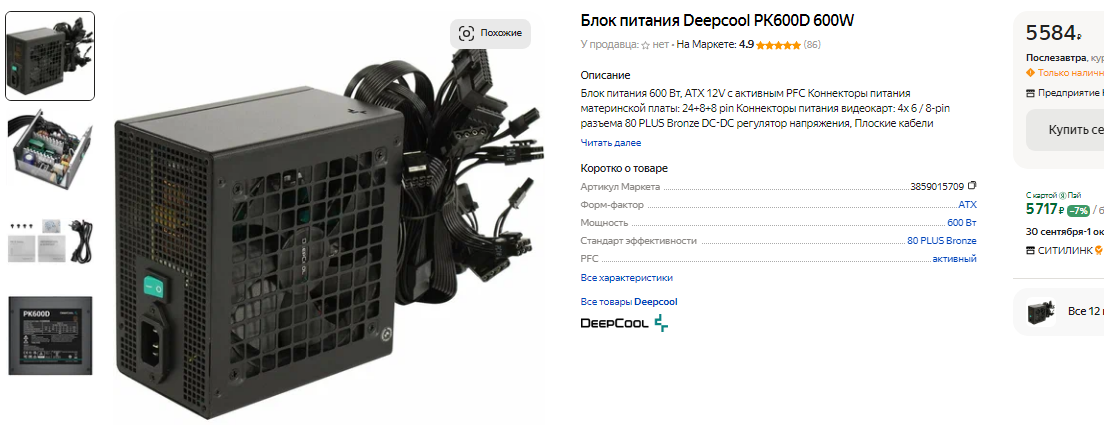Click the orange Только наличные diamond icon
Image resolution: width=1104 pixels, height=425 pixels.
pyautogui.click(x=1031, y=72)
